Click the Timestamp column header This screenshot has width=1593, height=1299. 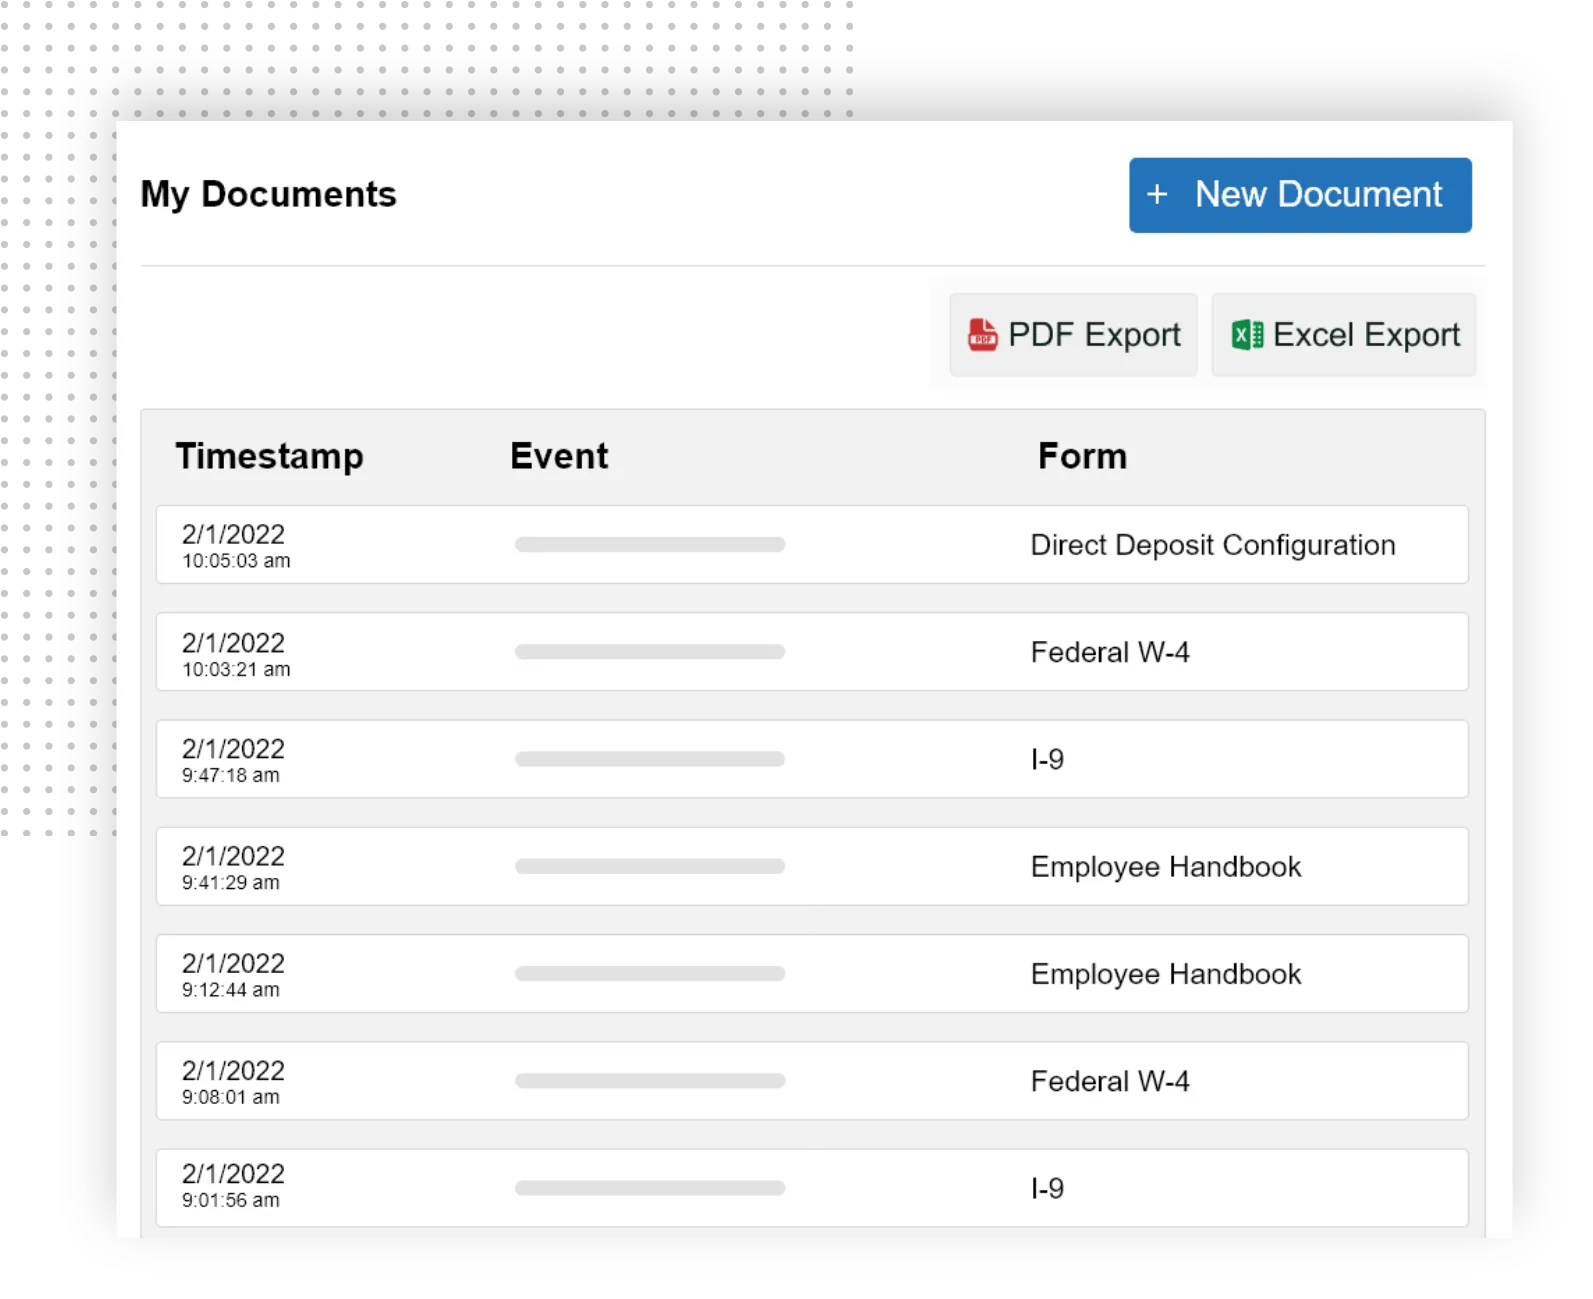point(270,456)
